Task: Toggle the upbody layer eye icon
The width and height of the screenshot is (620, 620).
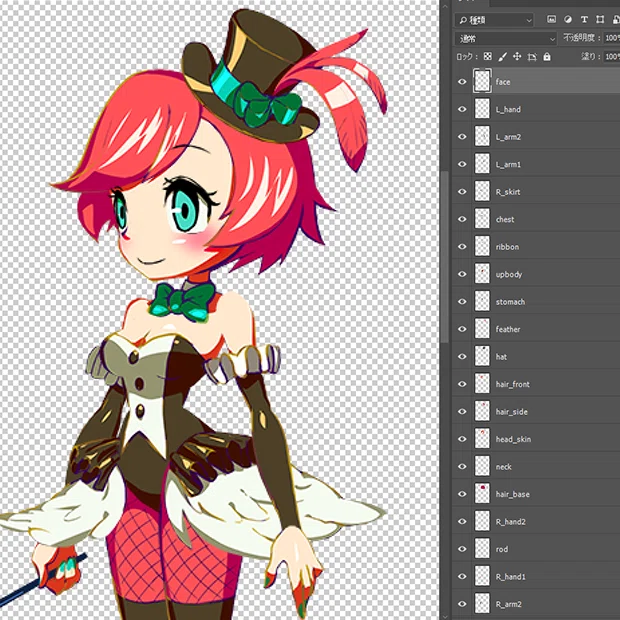Action: (462, 274)
